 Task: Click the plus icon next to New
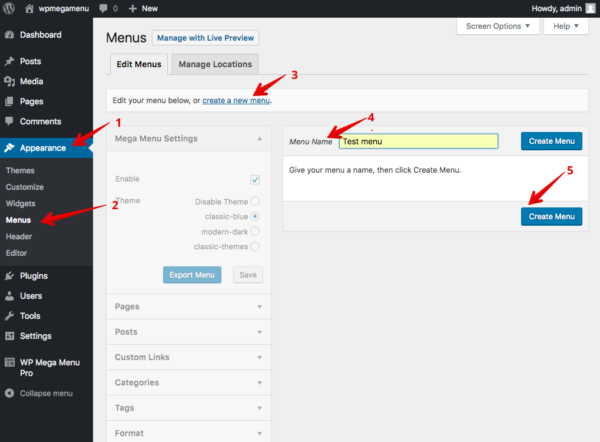click(x=132, y=8)
